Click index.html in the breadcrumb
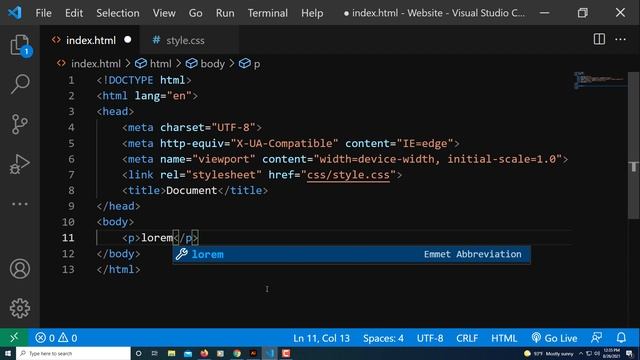The width and height of the screenshot is (640, 360). point(96,64)
